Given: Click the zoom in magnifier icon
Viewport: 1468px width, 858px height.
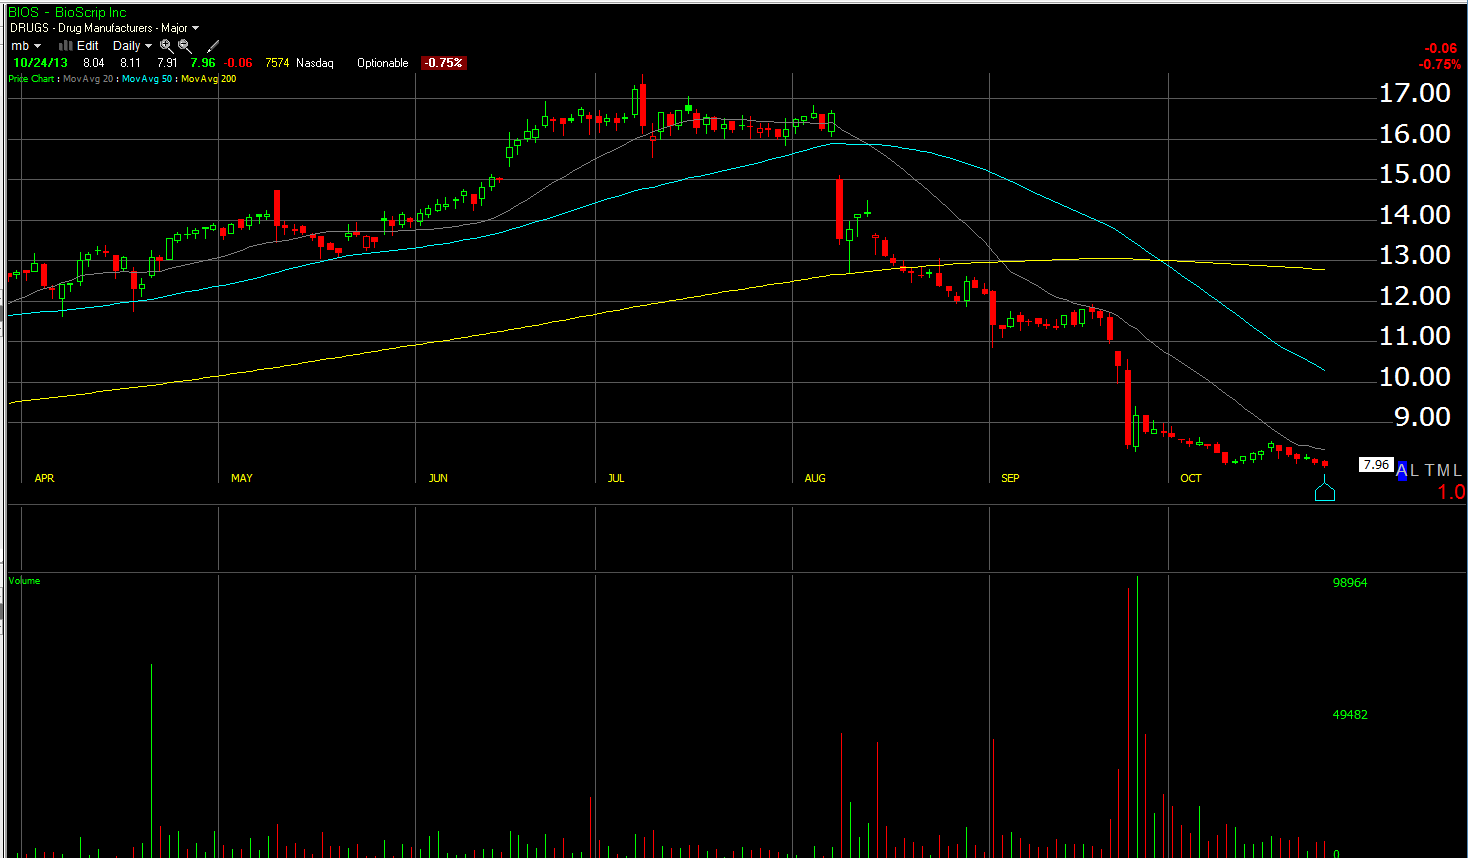Looking at the screenshot, I should pyautogui.click(x=166, y=46).
